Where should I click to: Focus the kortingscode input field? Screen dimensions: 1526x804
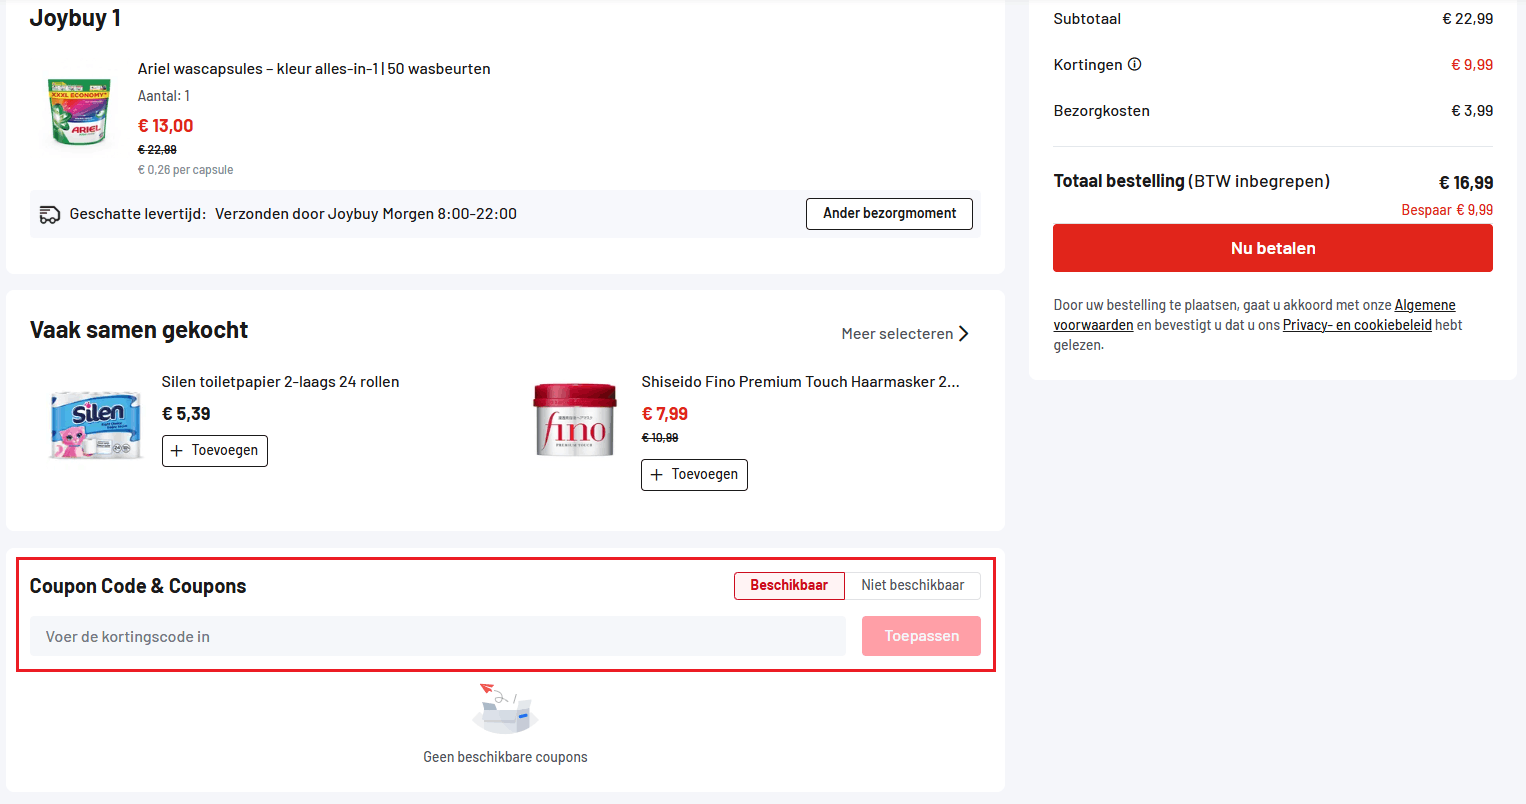pyautogui.click(x=438, y=636)
